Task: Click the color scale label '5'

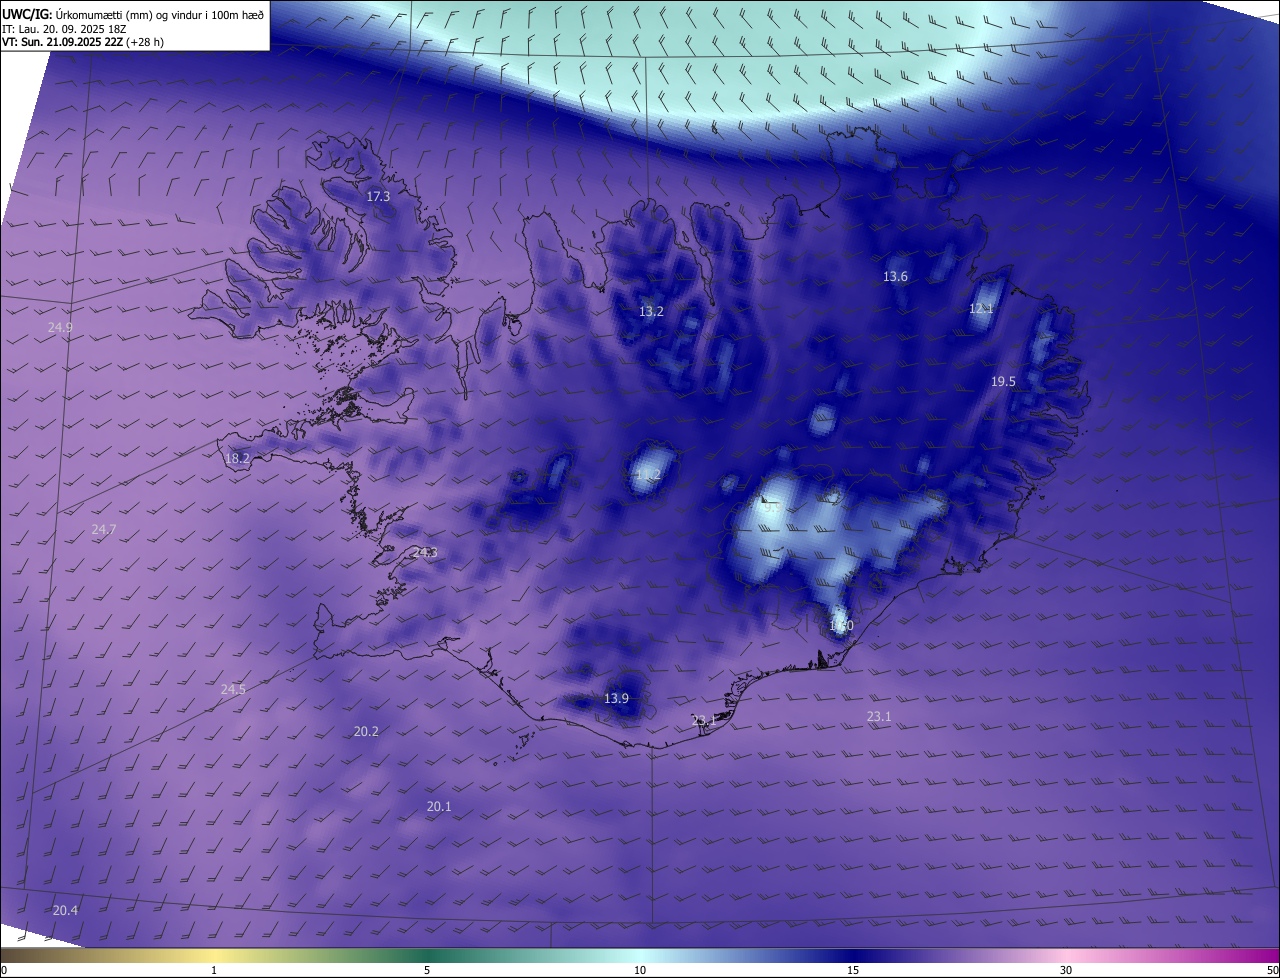Action: (427, 971)
